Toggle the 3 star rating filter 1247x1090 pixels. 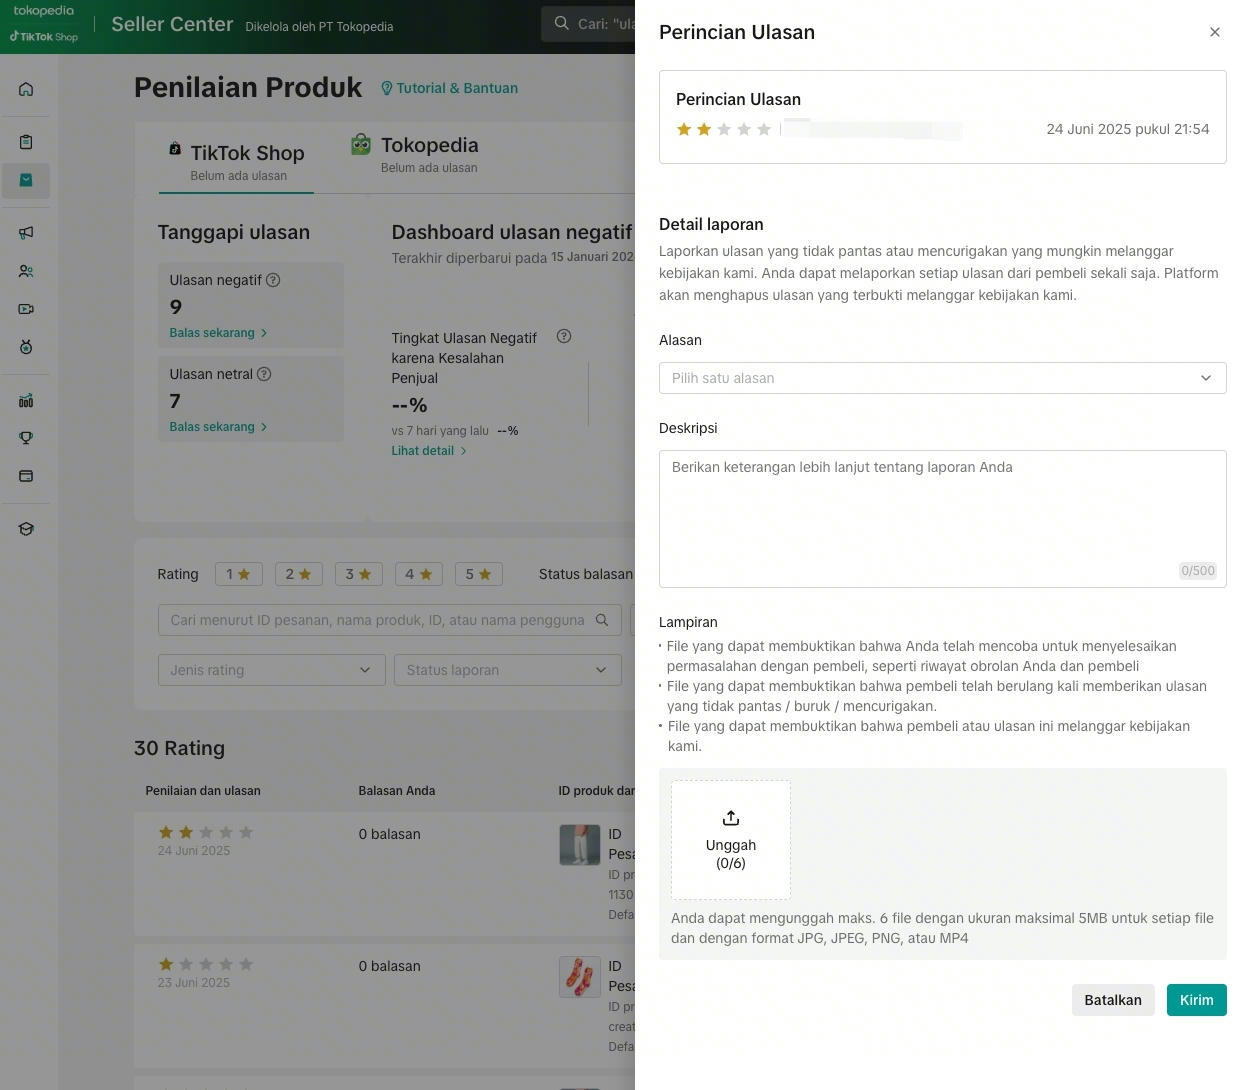tap(358, 574)
